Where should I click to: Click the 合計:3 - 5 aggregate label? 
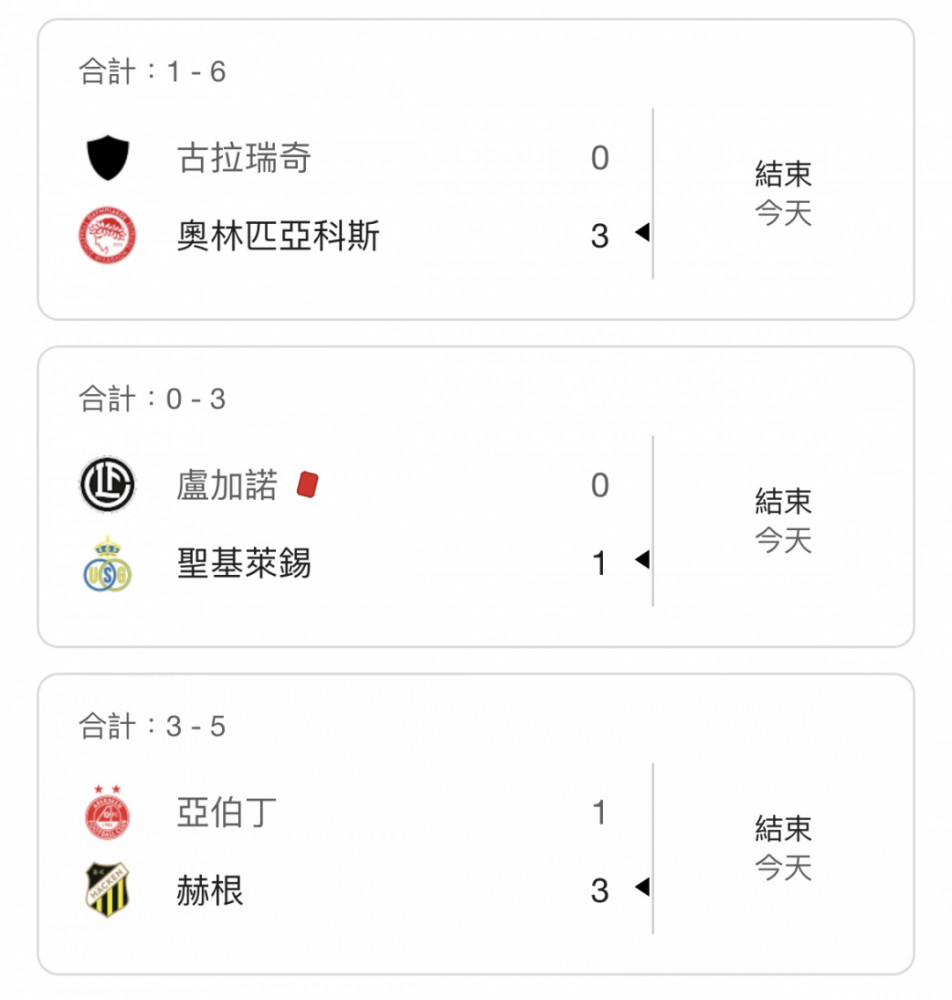[x=152, y=726]
